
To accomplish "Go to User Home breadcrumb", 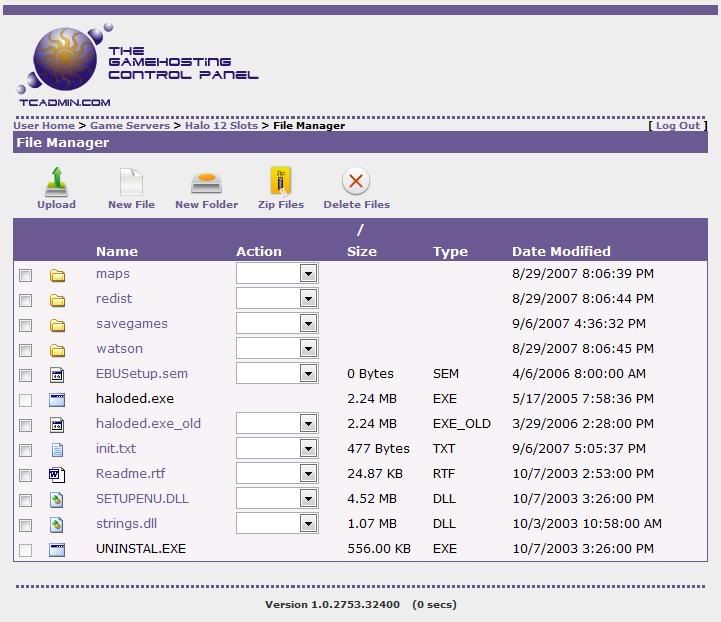I will [x=44, y=126].
